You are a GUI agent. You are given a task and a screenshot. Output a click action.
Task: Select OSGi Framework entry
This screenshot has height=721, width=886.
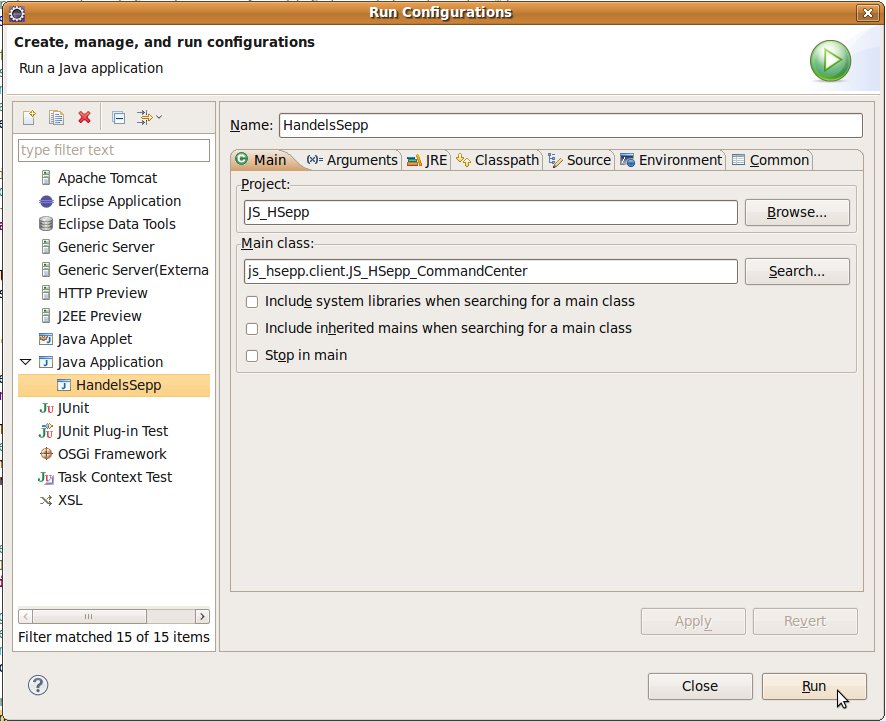[111, 454]
